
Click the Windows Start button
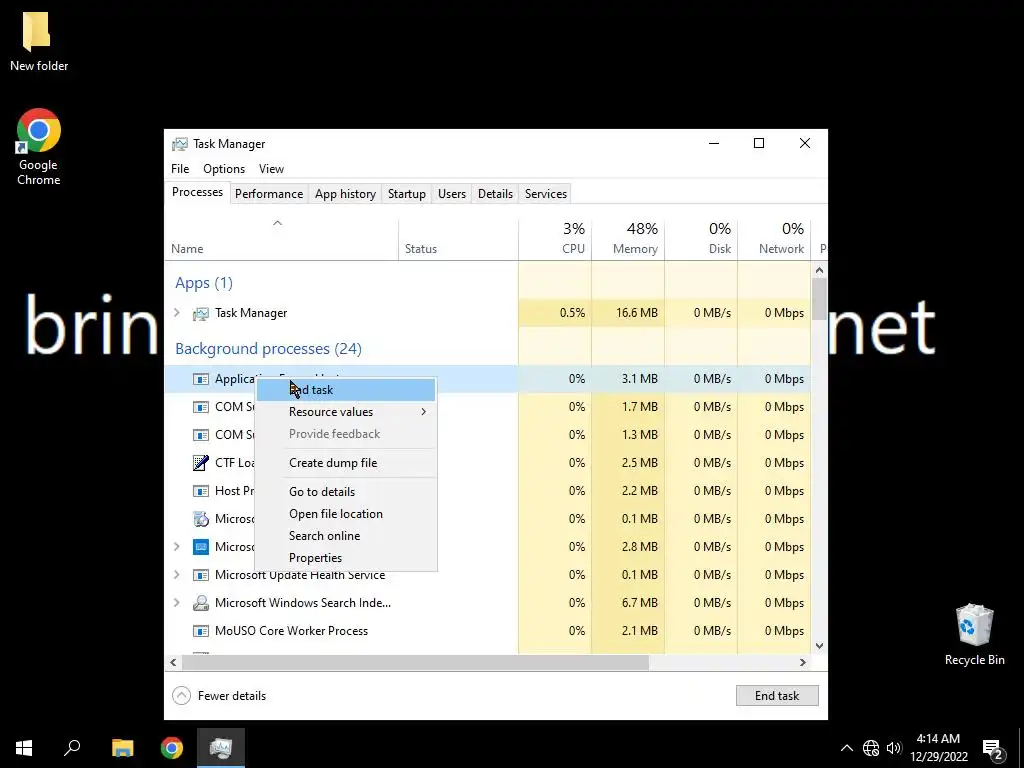click(24, 748)
